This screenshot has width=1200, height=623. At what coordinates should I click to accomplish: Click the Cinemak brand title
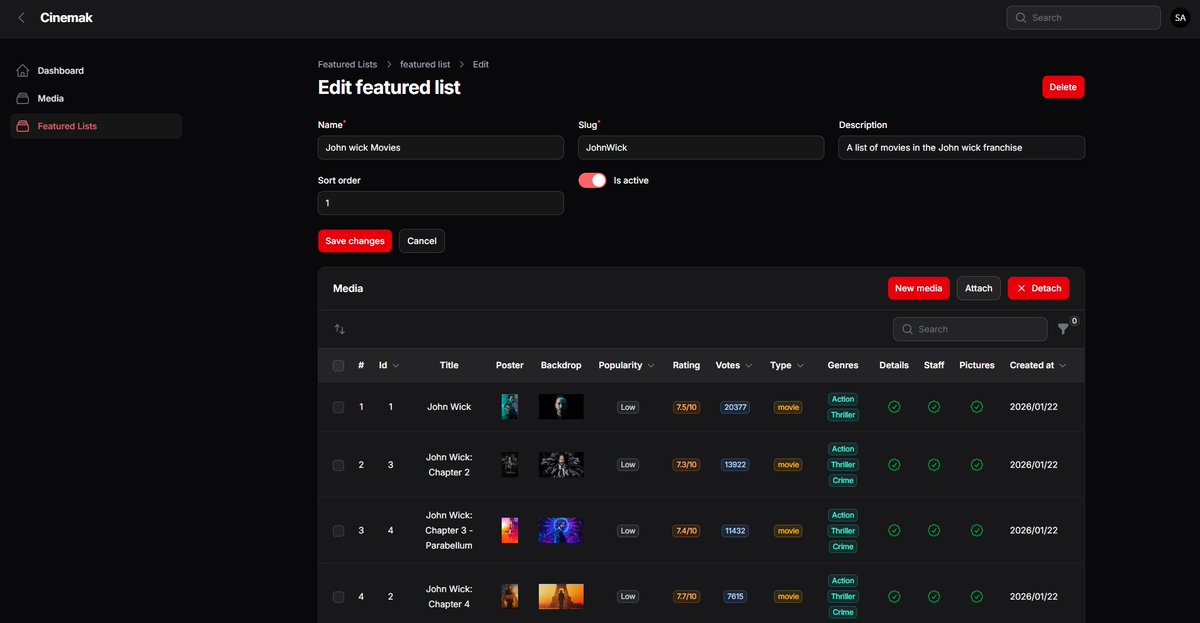point(66,18)
